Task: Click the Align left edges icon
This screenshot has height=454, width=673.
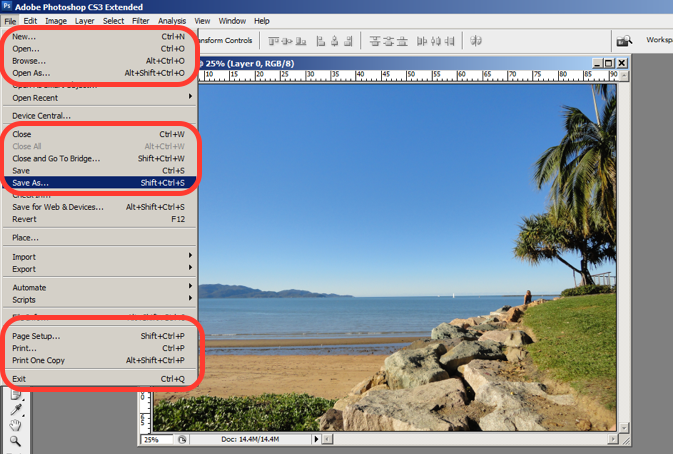Action: (x=322, y=41)
